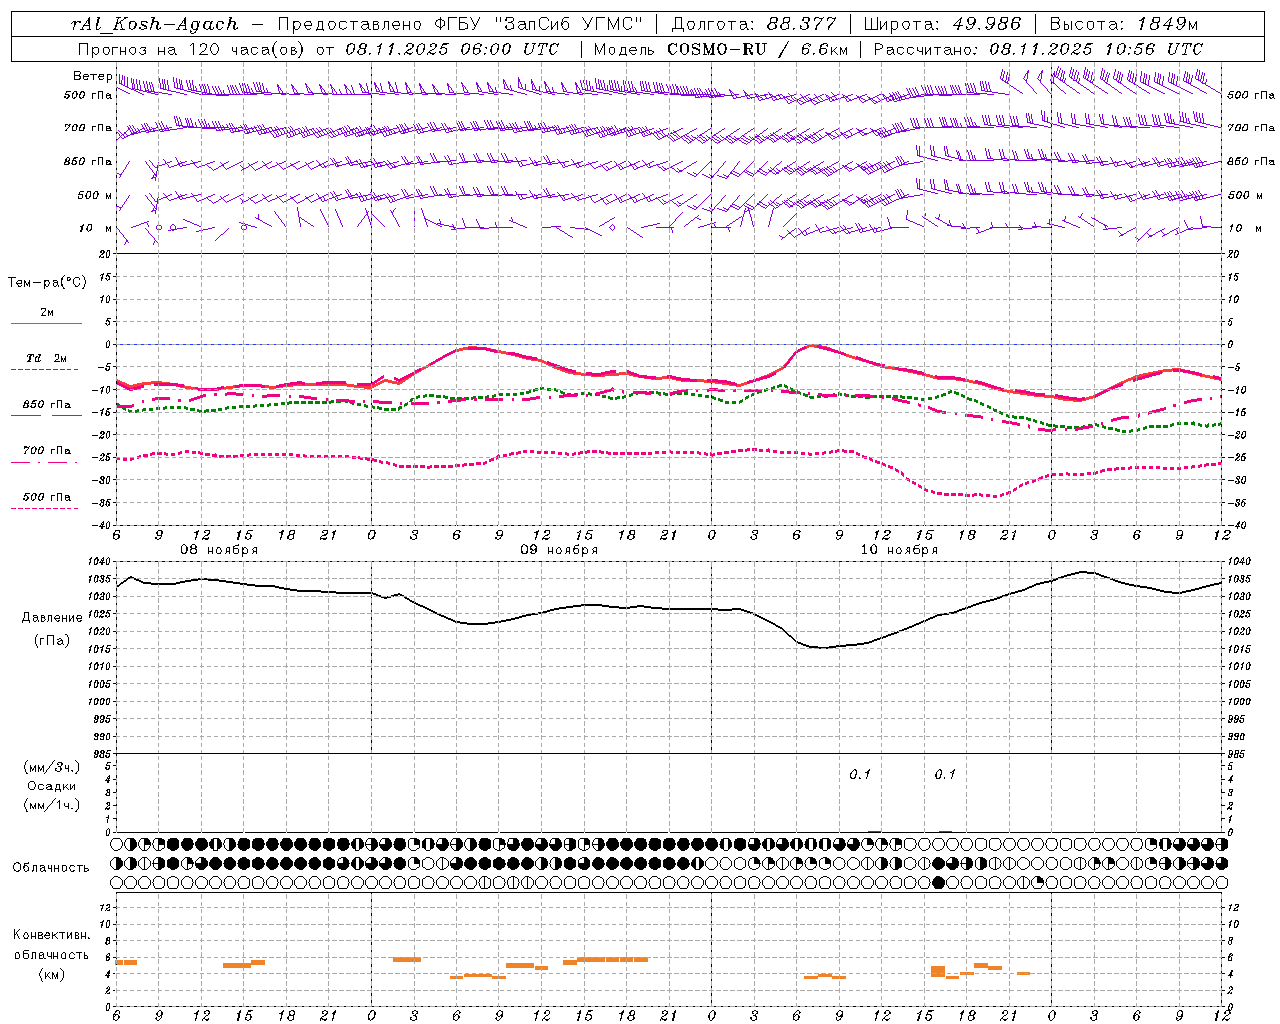Click the longitude value 88.377
Image resolution: width=1280 pixels, height=1024 pixels.
802,24
